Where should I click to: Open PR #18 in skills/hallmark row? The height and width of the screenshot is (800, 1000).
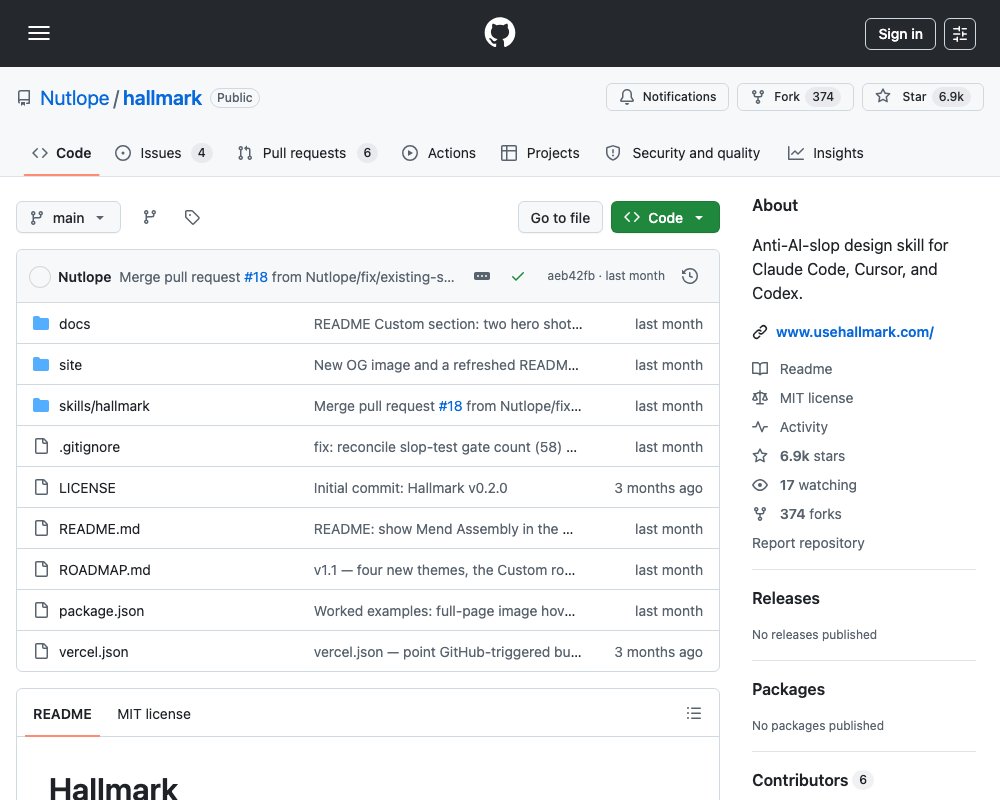pos(450,406)
